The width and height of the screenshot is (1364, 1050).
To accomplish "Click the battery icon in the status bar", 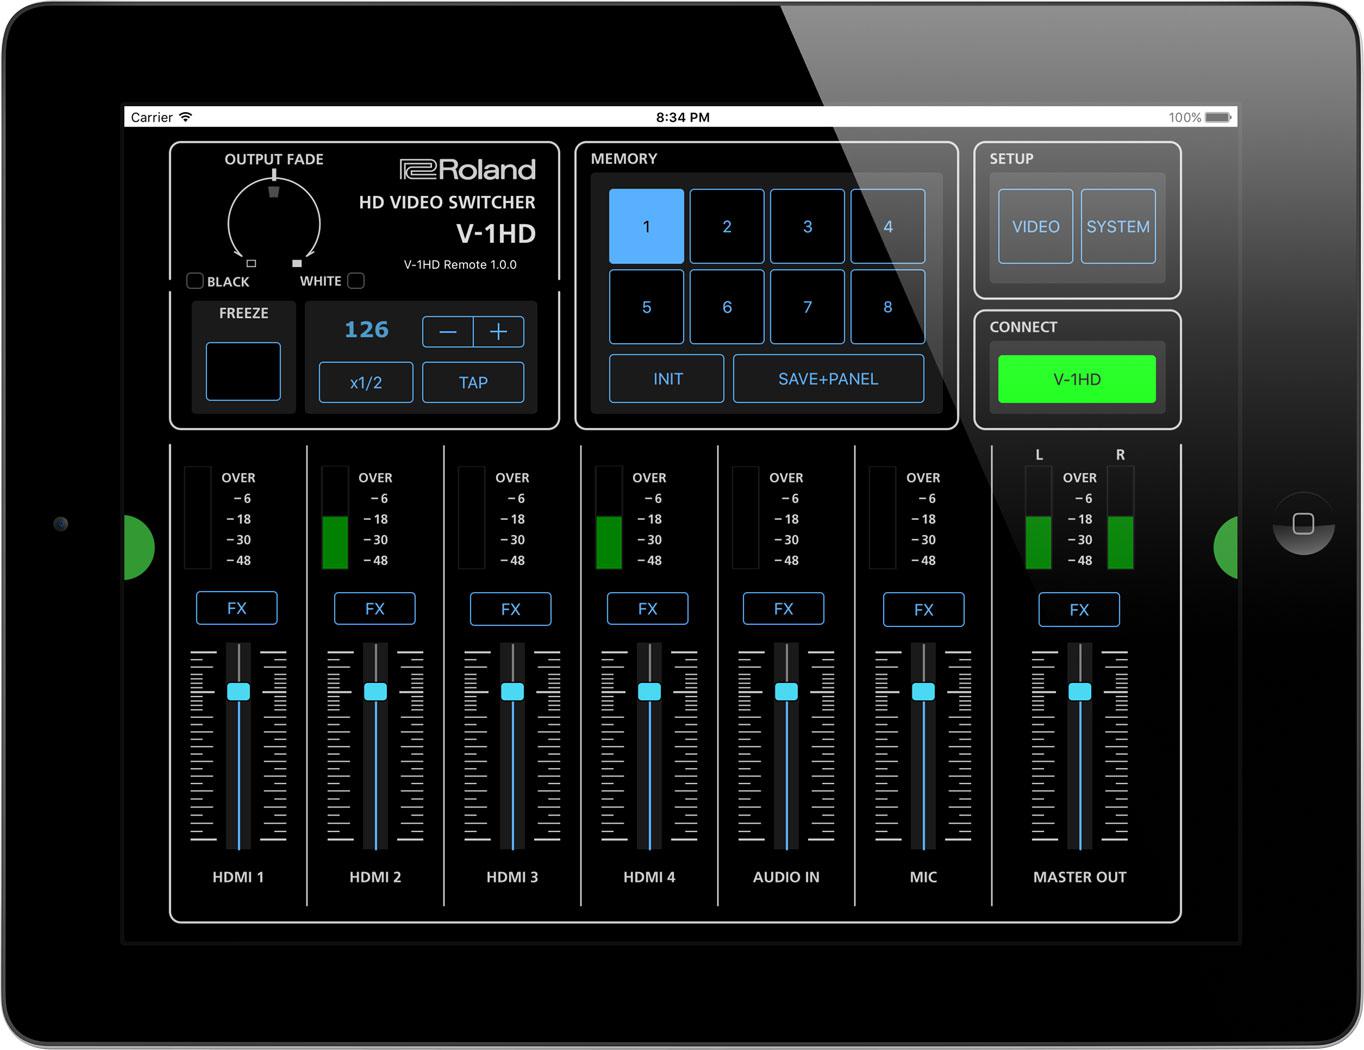I will pyautogui.click(x=1218, y=117).
